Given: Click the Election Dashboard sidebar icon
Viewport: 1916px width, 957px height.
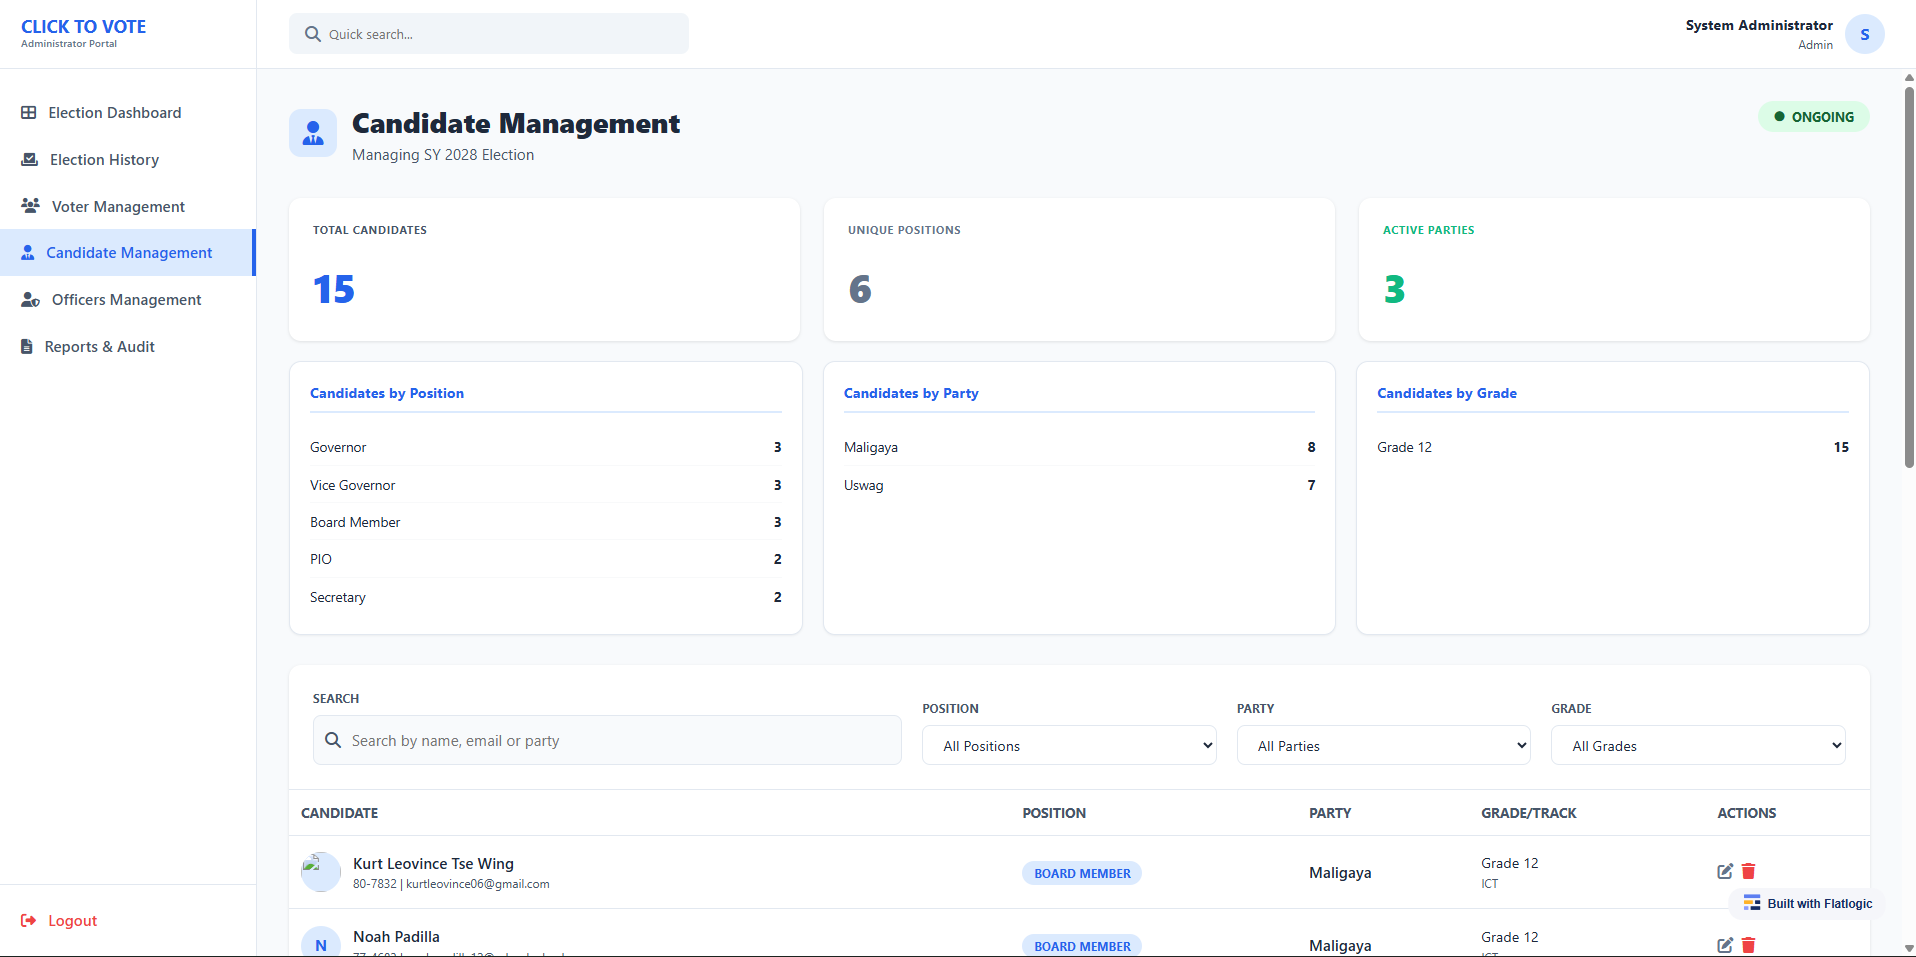Looking at the screenshot, I should point(29,113).
